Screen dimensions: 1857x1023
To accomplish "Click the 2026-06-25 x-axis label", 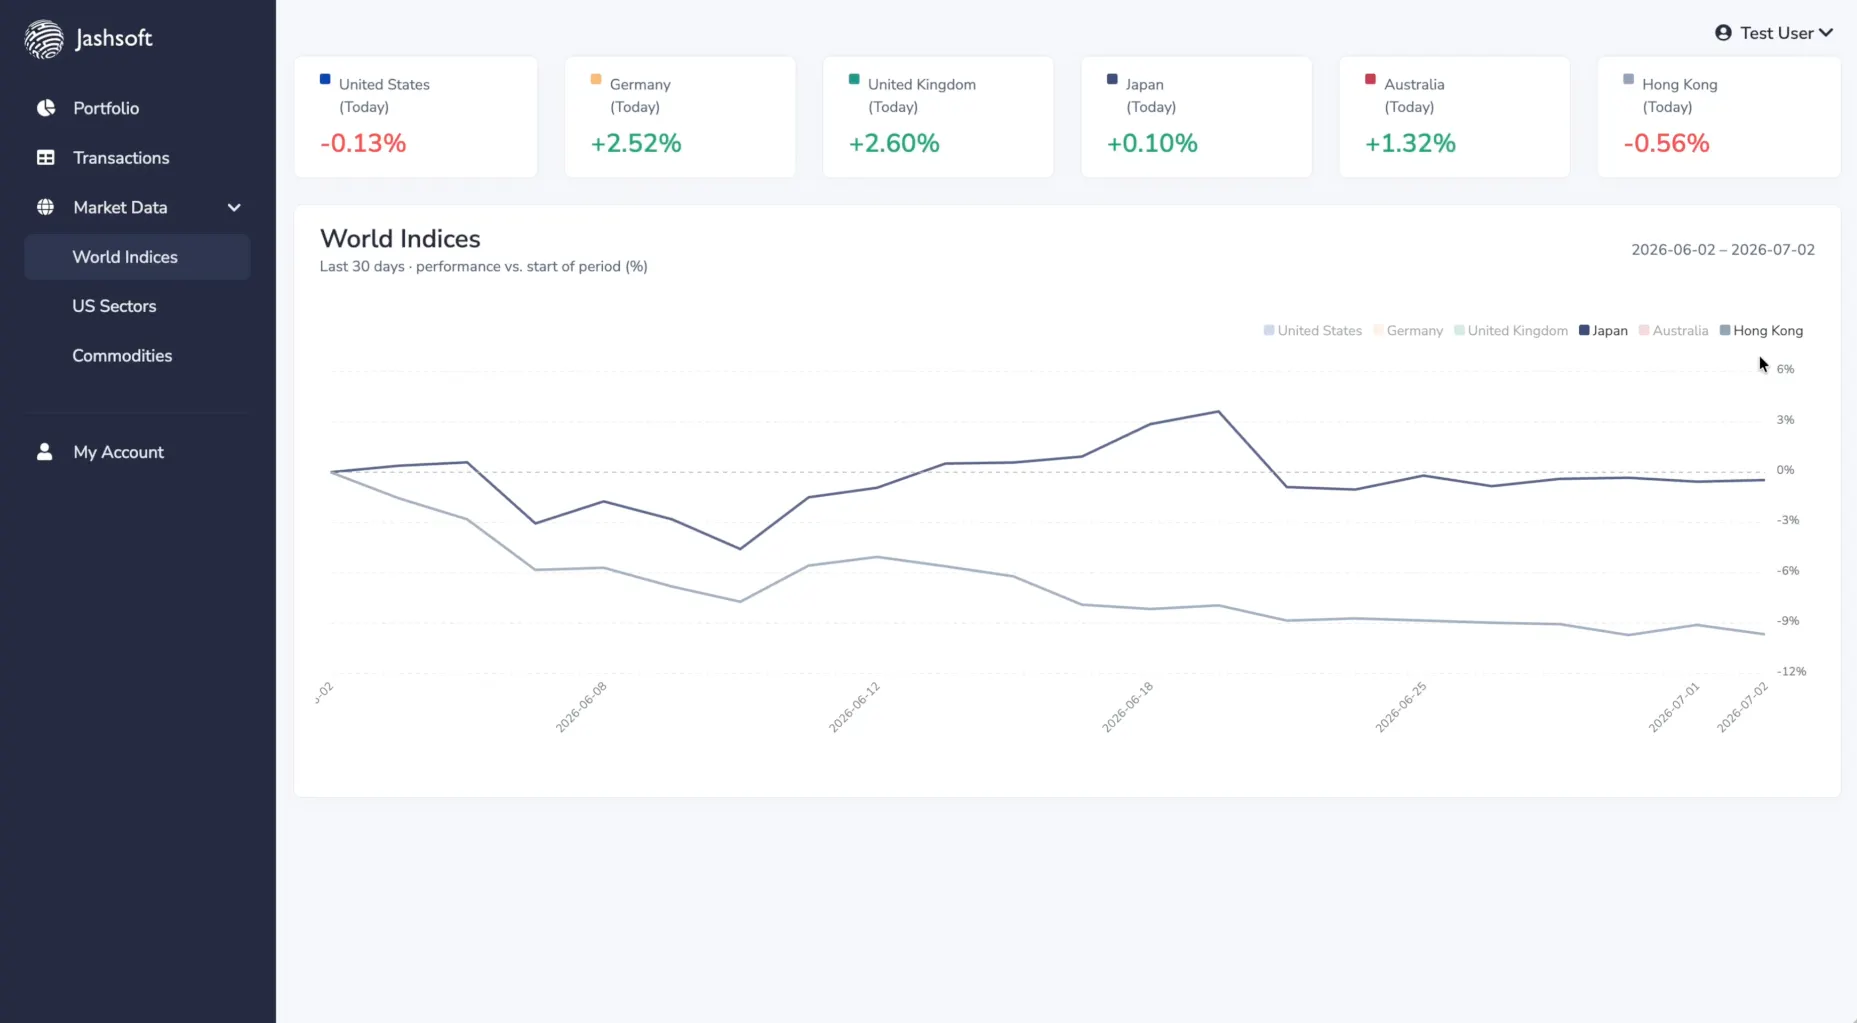I will (1400, 707).
